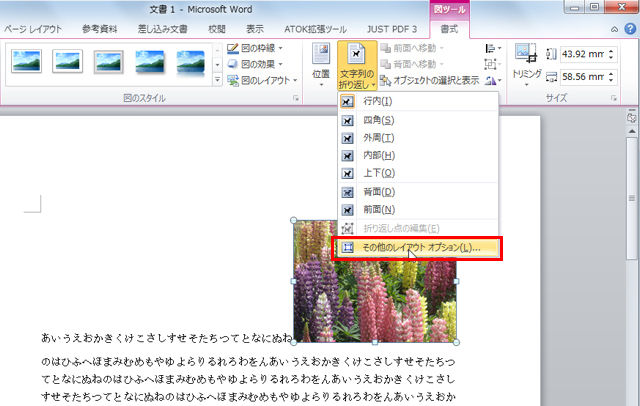Open the size group dialog launcher
Screen dimensions: 640x406
613,98
